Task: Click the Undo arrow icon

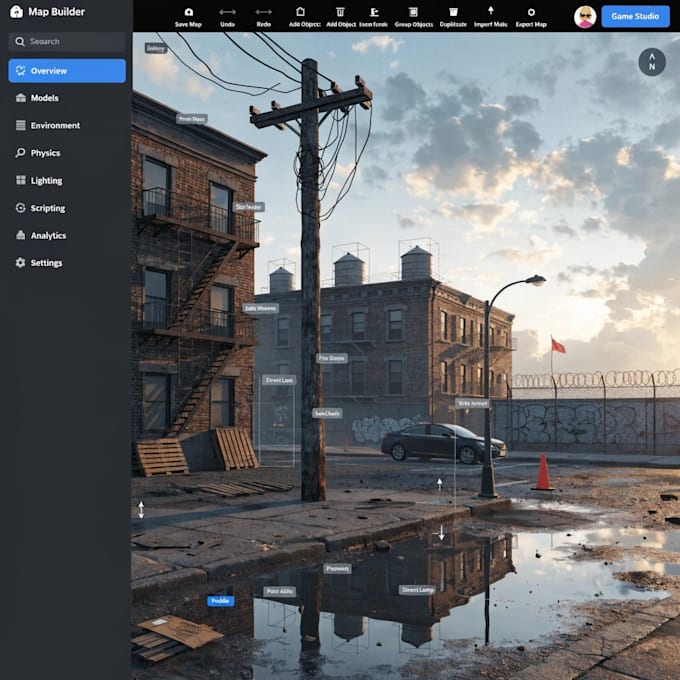Action: 227,12
